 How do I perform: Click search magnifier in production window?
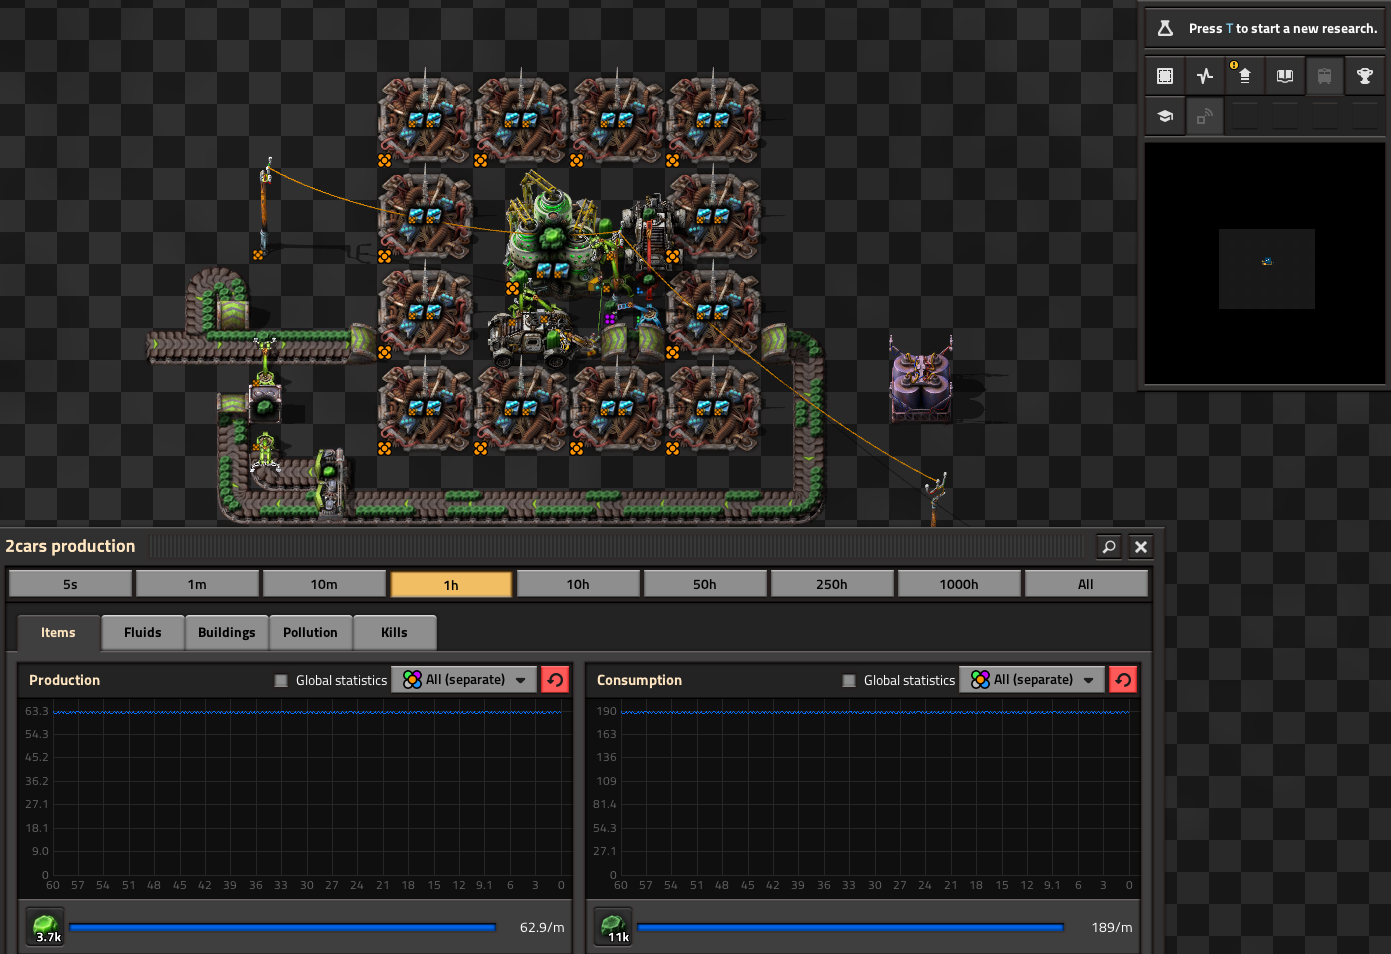(x=1109, y=546)
